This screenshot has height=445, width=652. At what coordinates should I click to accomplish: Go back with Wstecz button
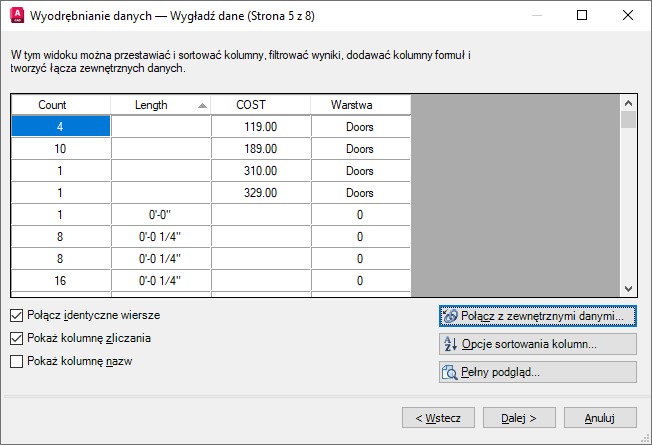(438, 418)
